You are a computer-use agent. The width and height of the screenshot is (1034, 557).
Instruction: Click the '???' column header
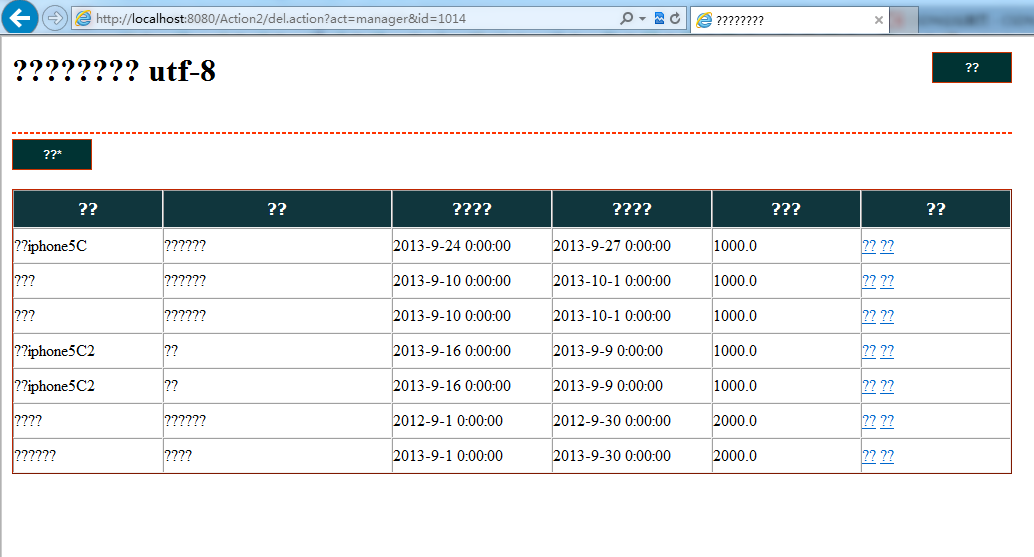pyautogui.click(x=786, y=209)
